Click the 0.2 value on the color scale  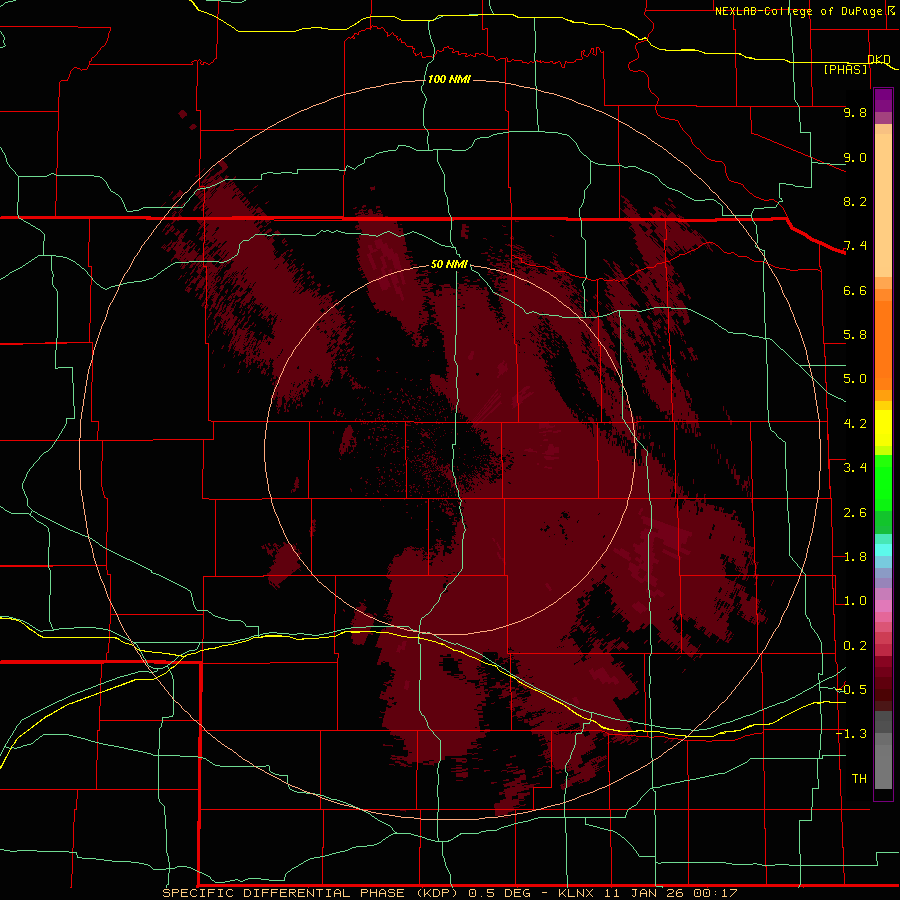pos(855,646)
